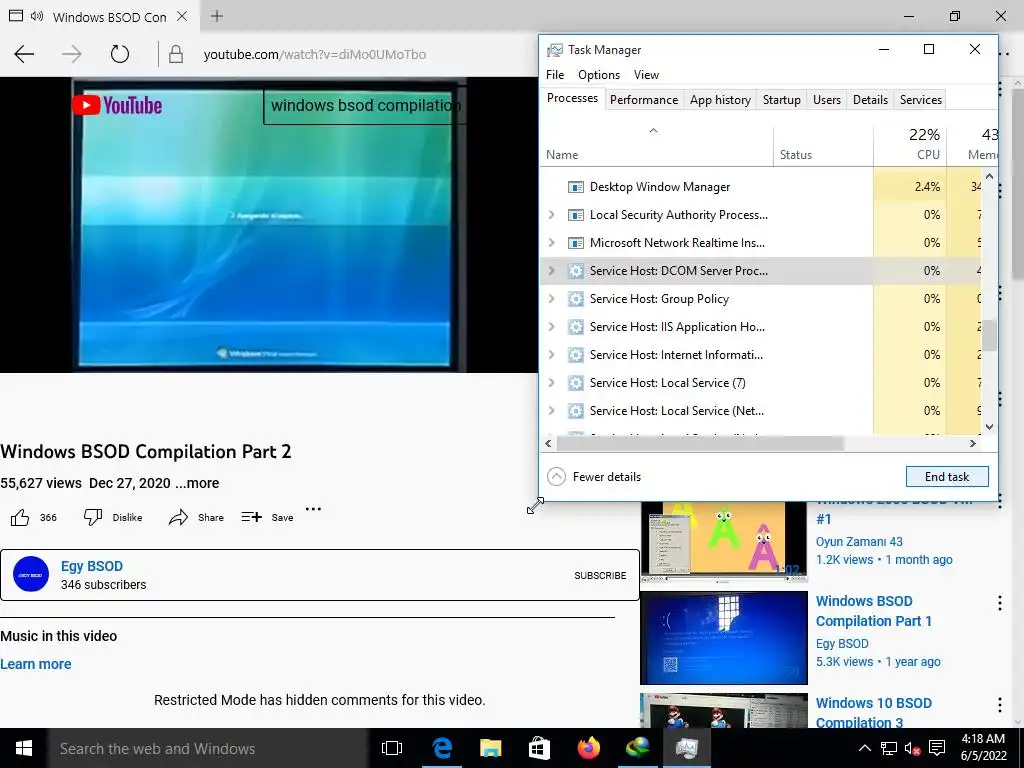Show hidden system tray icons
The height and width of the screenshot is (768, 1024).
864,748
